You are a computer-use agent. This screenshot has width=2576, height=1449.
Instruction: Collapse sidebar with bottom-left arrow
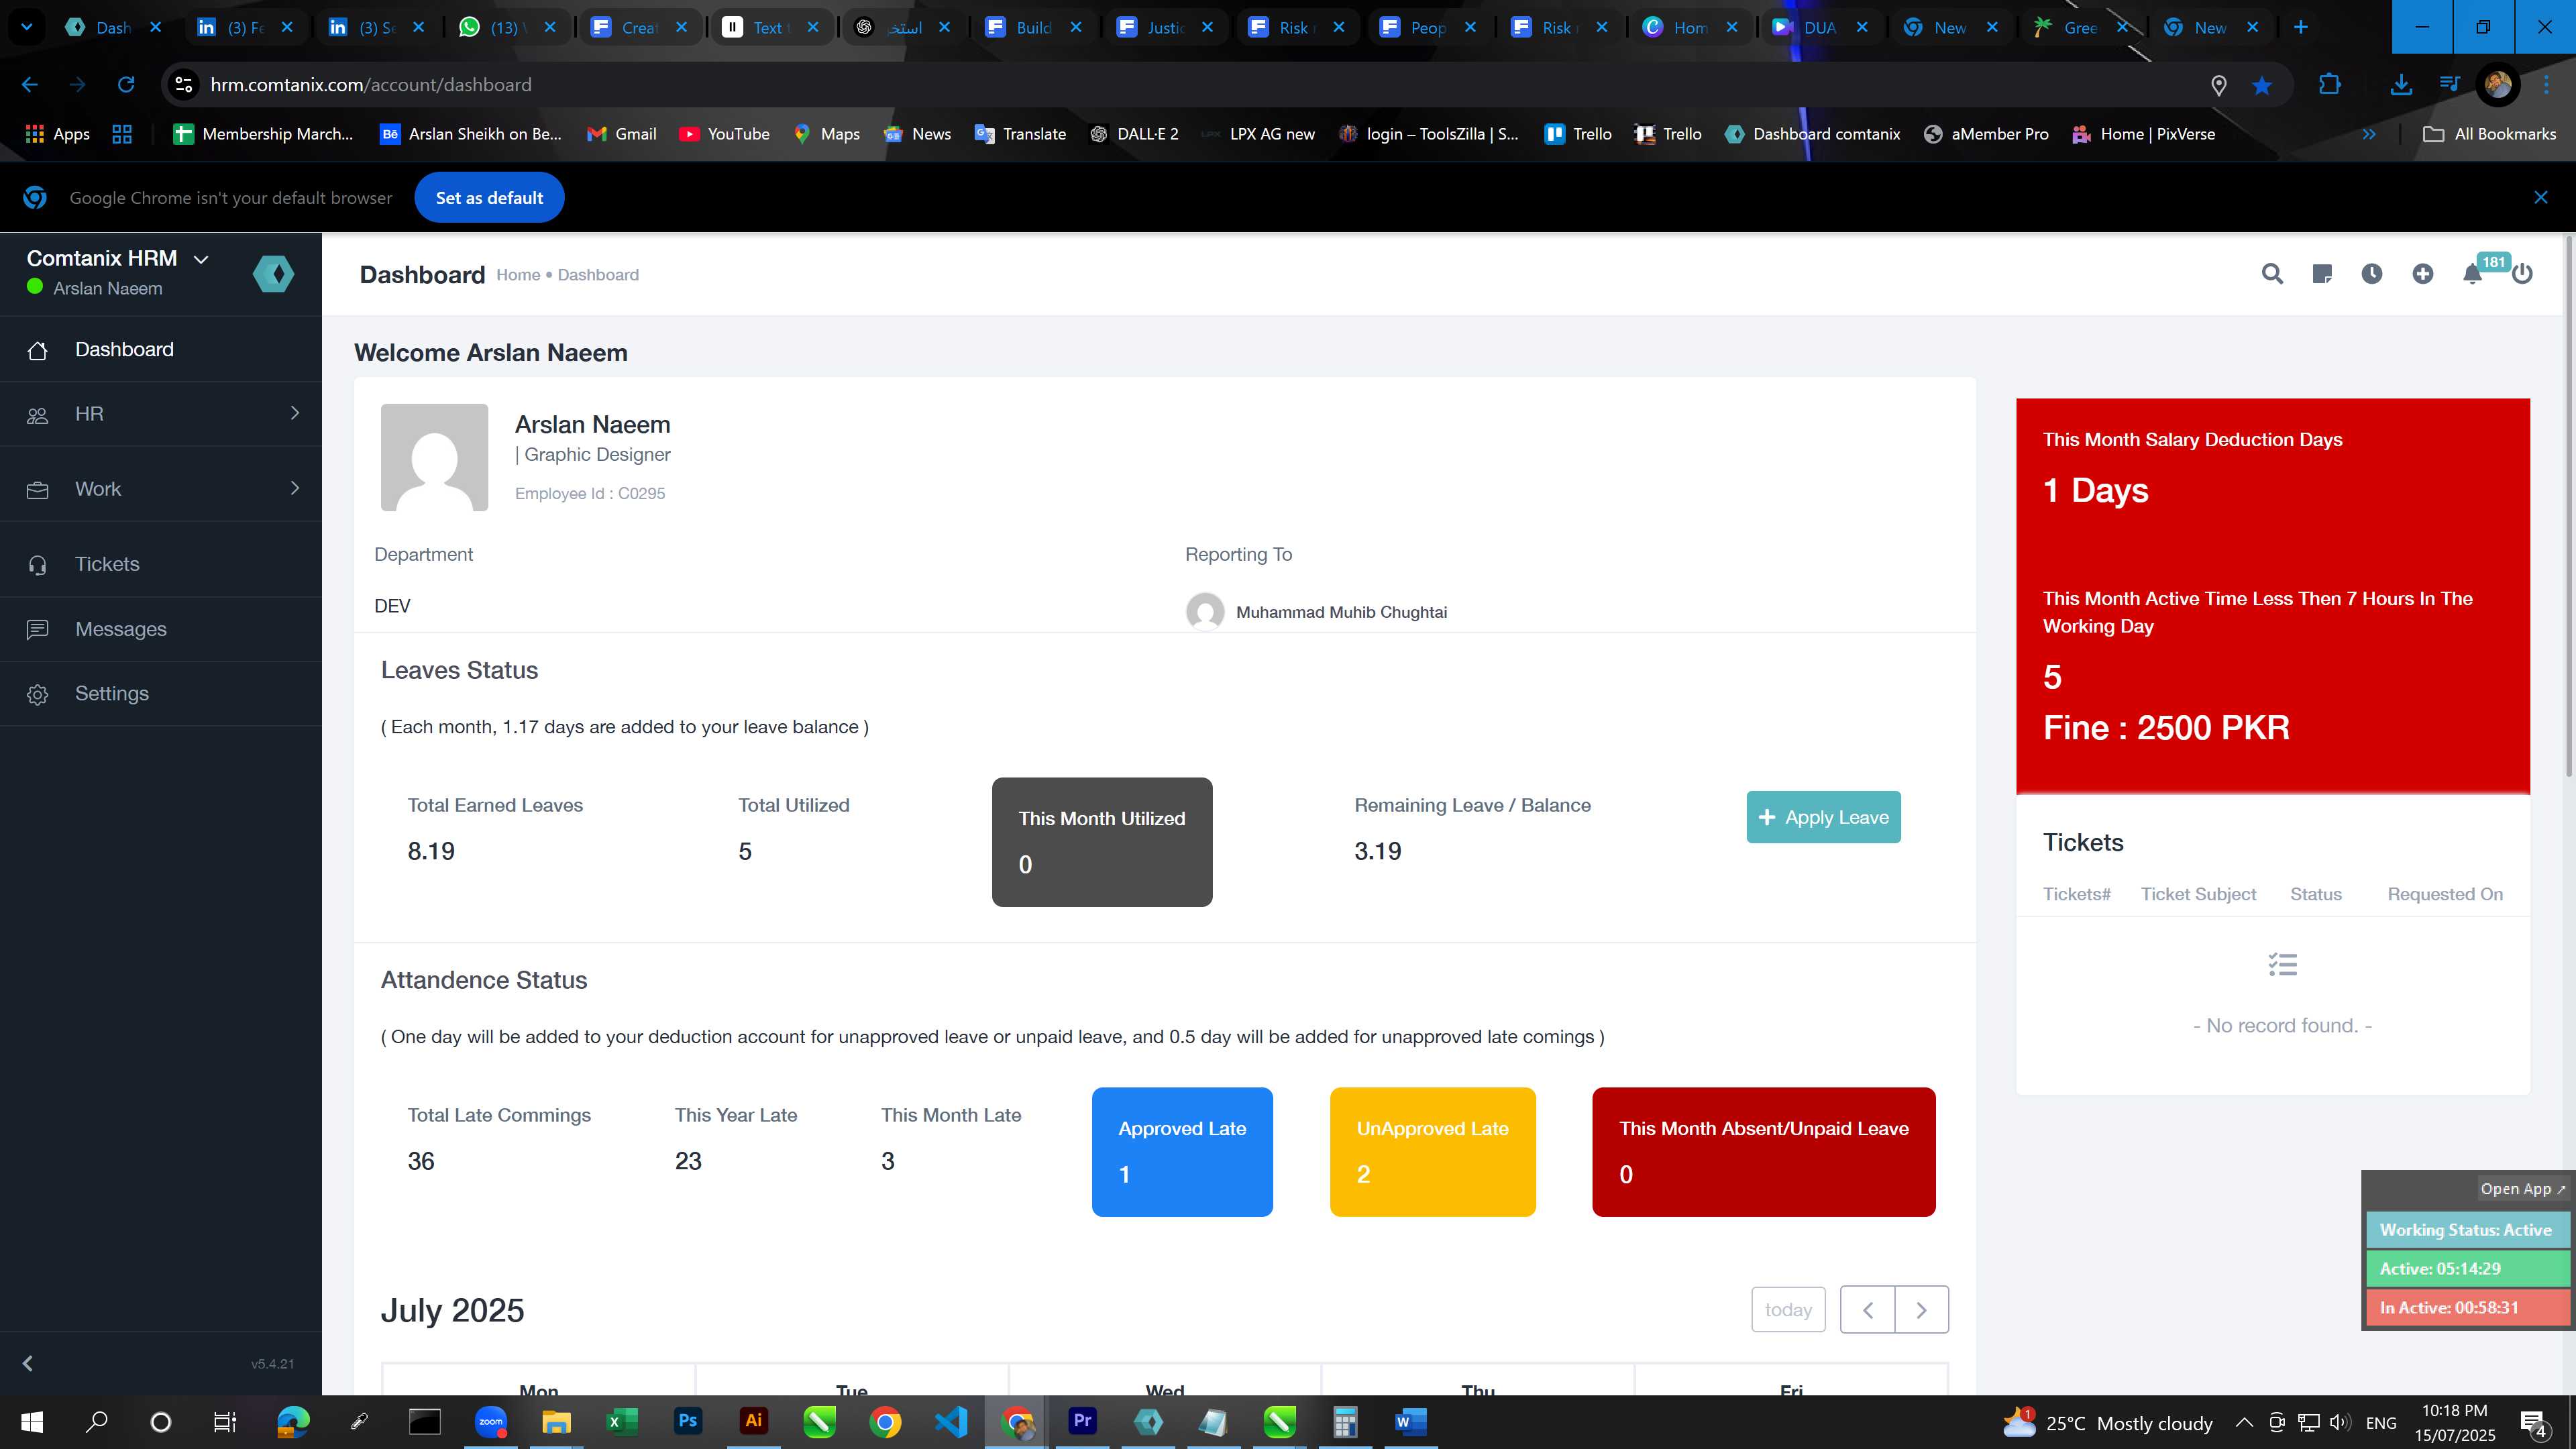point(28,1363)
